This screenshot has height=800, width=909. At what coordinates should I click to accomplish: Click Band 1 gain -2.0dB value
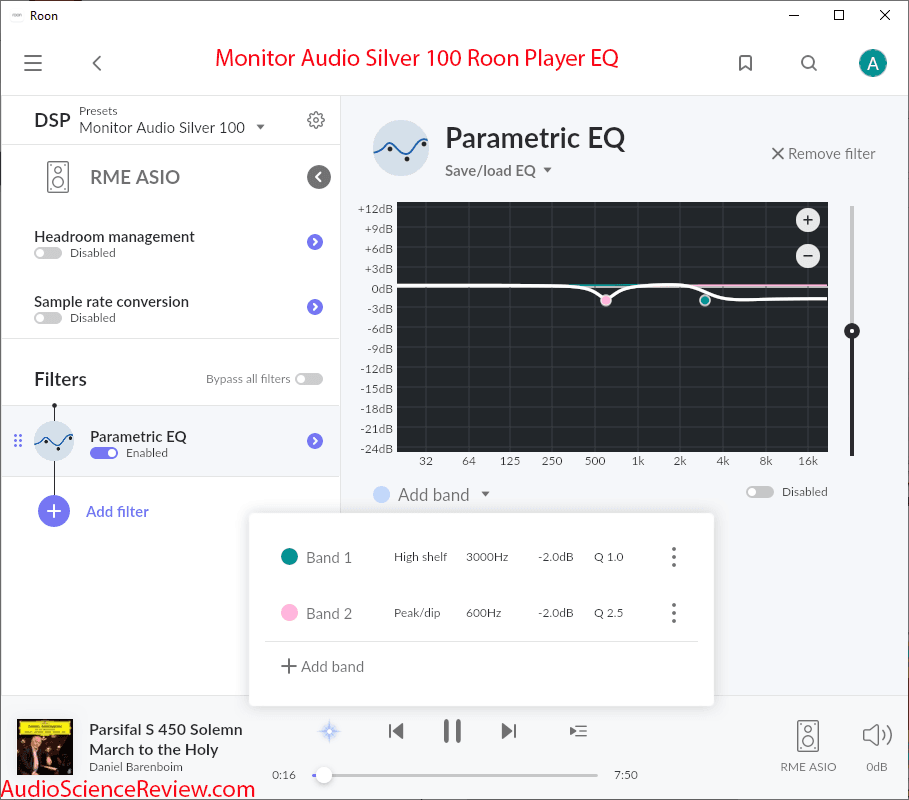555,557
